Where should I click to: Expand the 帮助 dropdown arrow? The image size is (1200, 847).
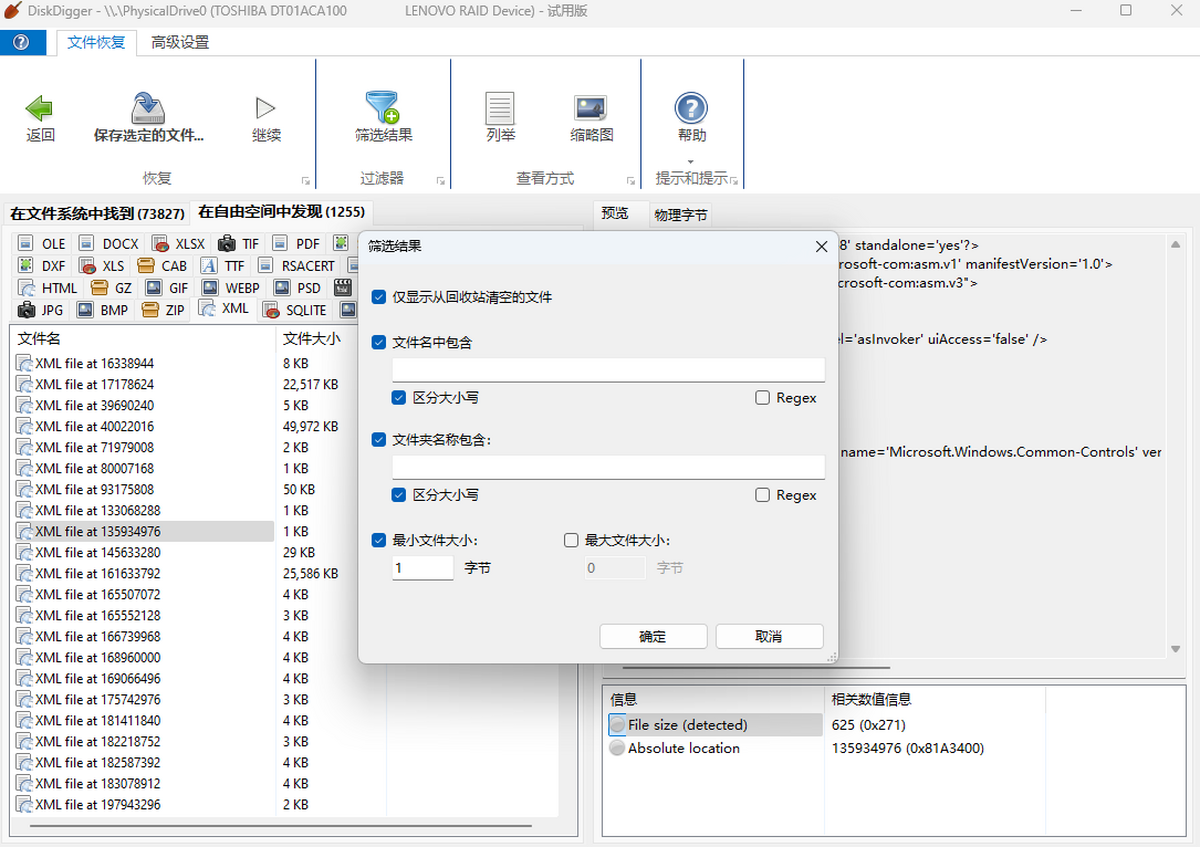pyautogui.click(x=691, y=161)
